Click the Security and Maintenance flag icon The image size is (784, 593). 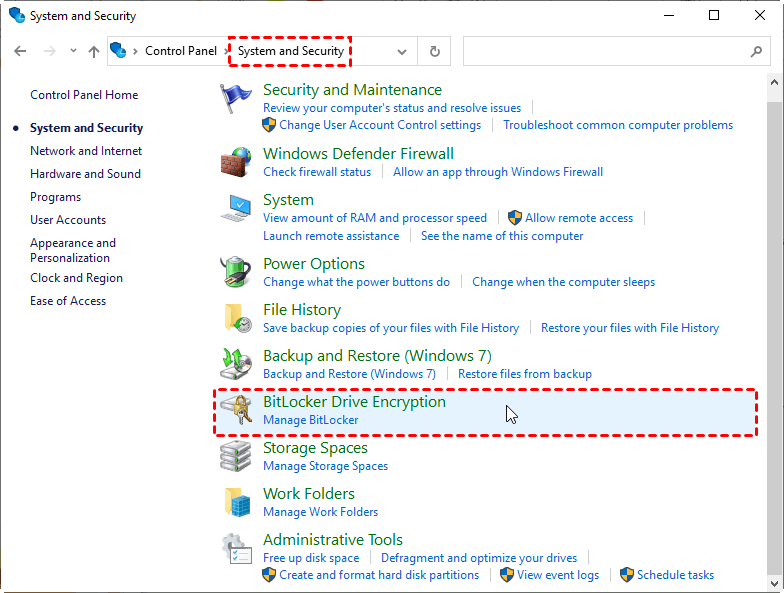tap(235, 98)
